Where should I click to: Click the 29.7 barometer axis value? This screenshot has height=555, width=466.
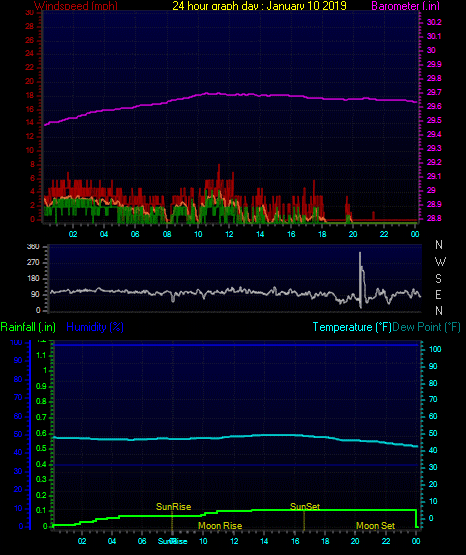point(434,92)
